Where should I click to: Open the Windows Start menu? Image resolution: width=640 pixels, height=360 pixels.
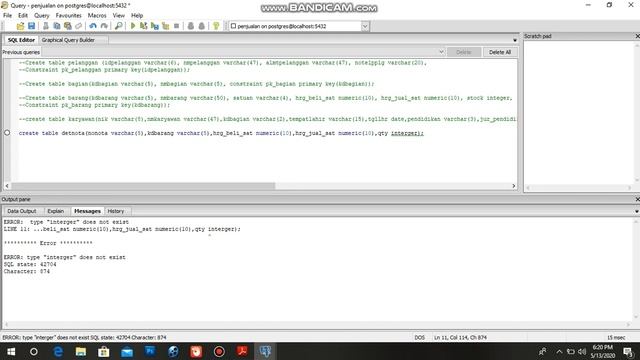[11, 351]
